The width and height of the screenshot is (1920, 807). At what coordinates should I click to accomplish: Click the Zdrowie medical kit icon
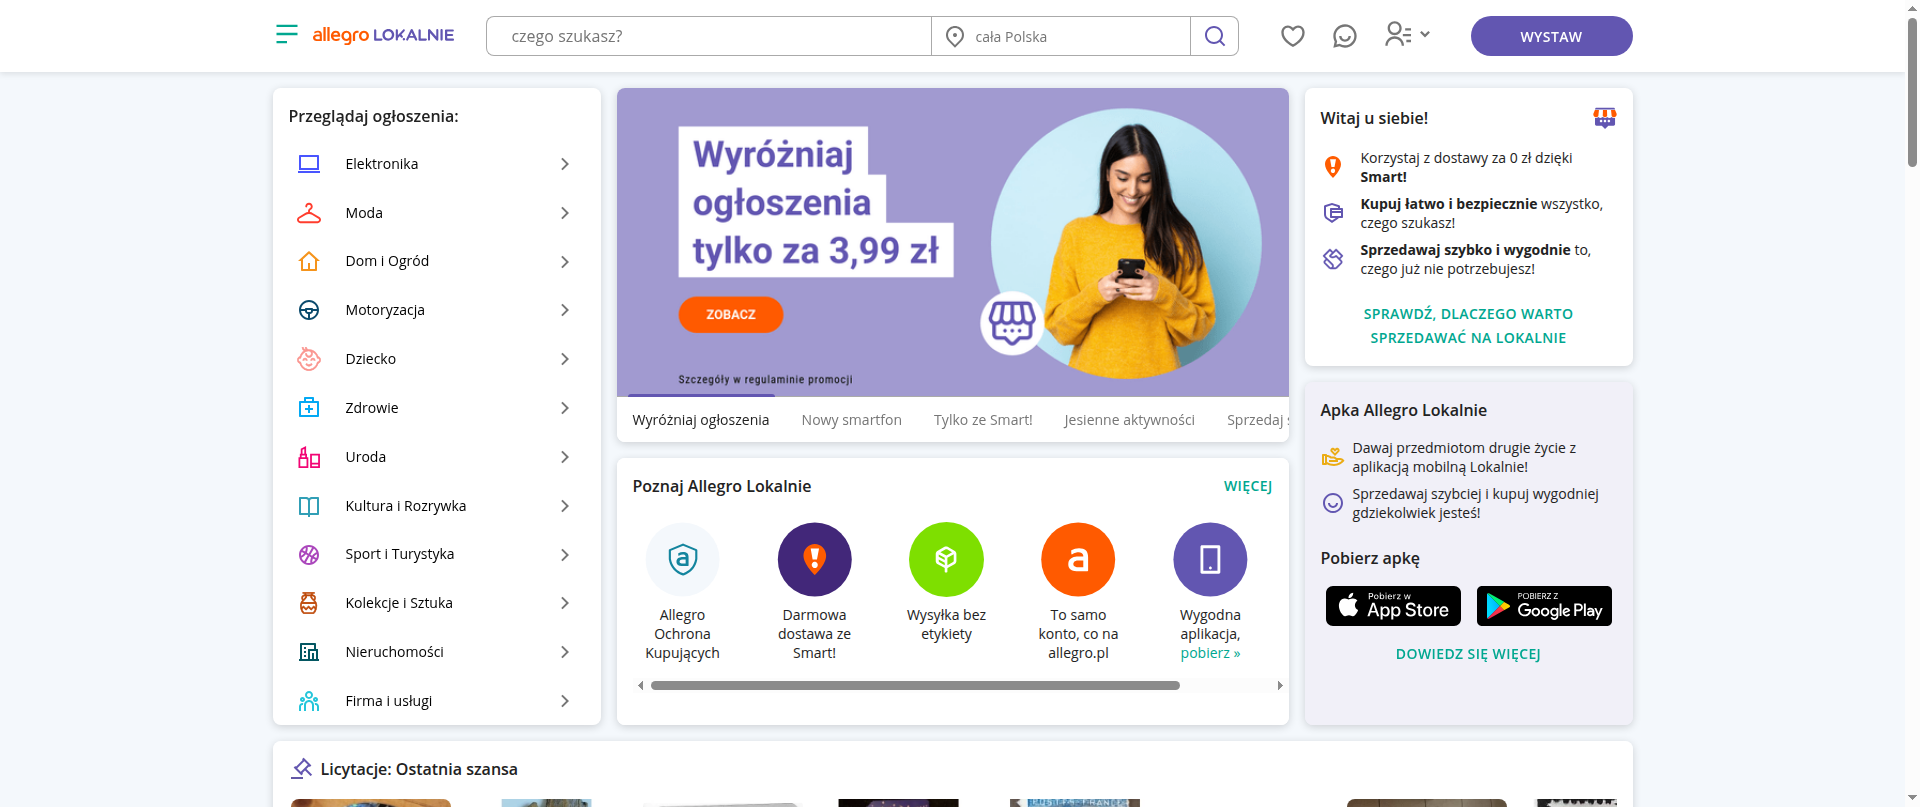tap(309, 408)
